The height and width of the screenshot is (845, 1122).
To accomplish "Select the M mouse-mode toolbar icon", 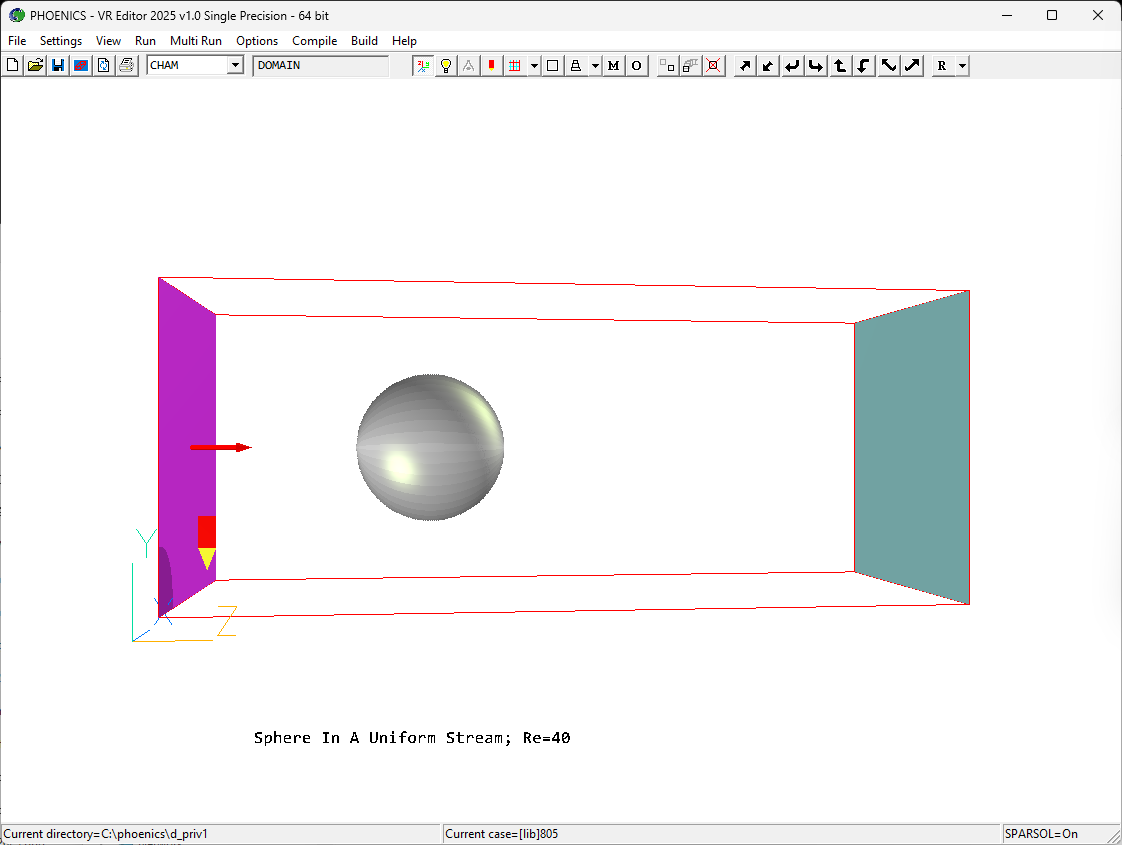I will click(x=613, y=65).
